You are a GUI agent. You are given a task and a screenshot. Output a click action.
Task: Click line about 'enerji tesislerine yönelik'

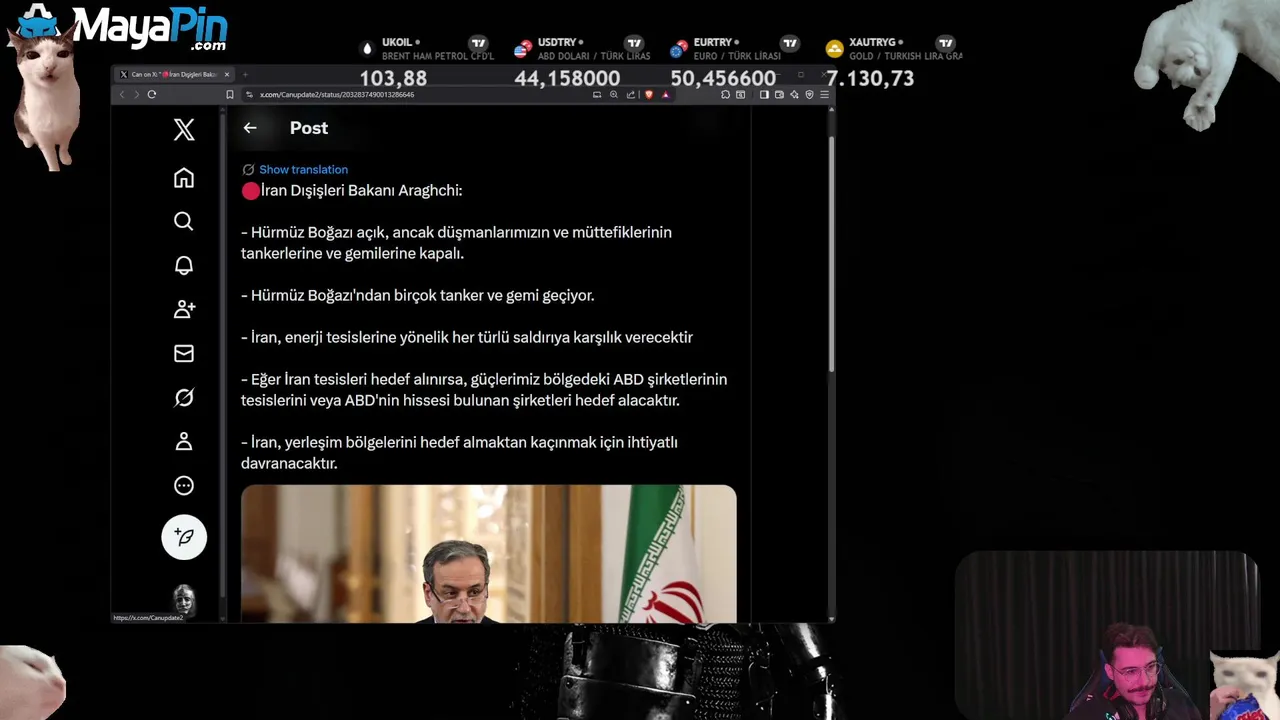pyautogui.click(x=467, y=338)
